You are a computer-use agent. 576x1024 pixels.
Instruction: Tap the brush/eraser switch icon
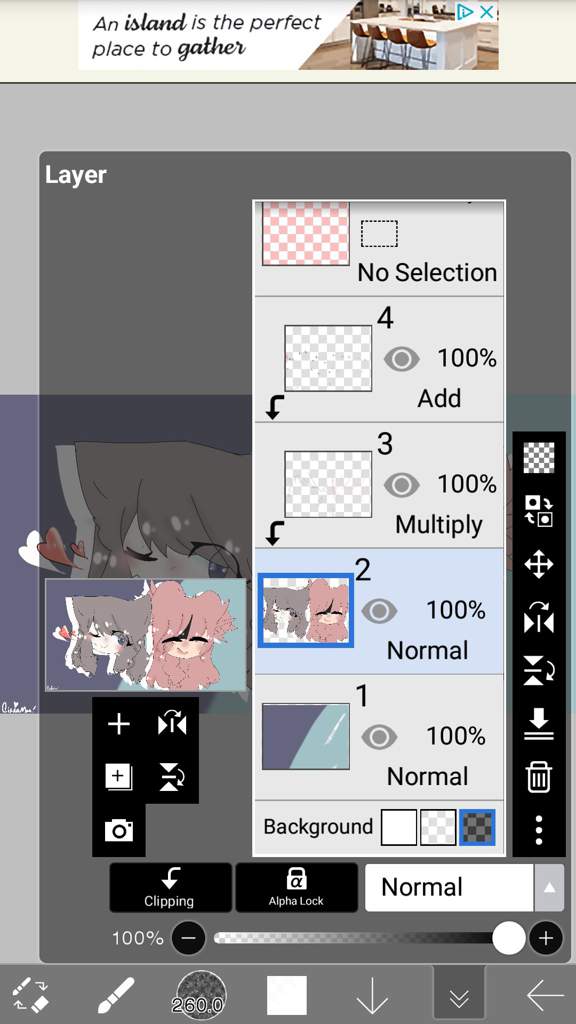(x=31, y=995)
